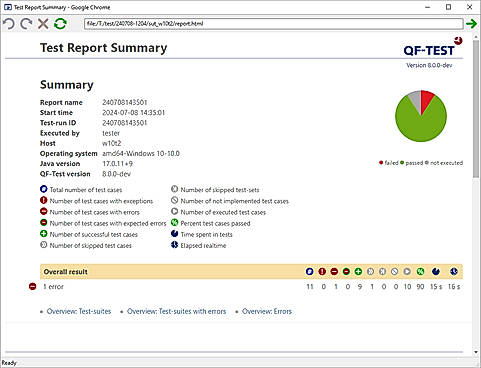Click time spent icon in Overall result bar

point(436,271)
